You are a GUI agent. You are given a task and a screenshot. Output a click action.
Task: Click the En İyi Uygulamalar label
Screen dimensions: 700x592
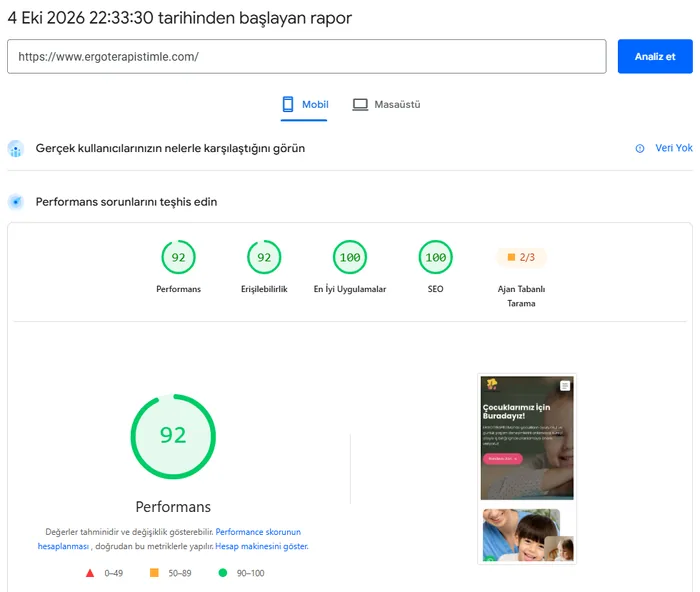point(350,289)
